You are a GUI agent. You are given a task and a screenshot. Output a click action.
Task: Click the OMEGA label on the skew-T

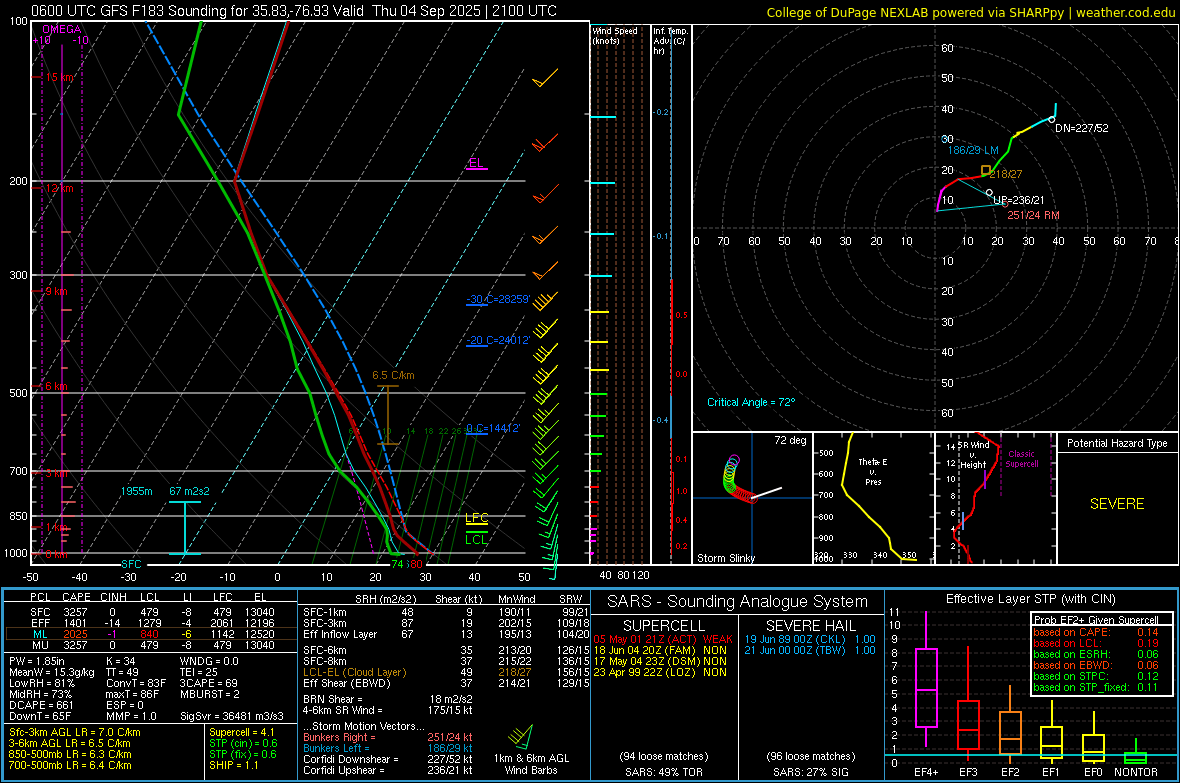(x=62, y=29)
